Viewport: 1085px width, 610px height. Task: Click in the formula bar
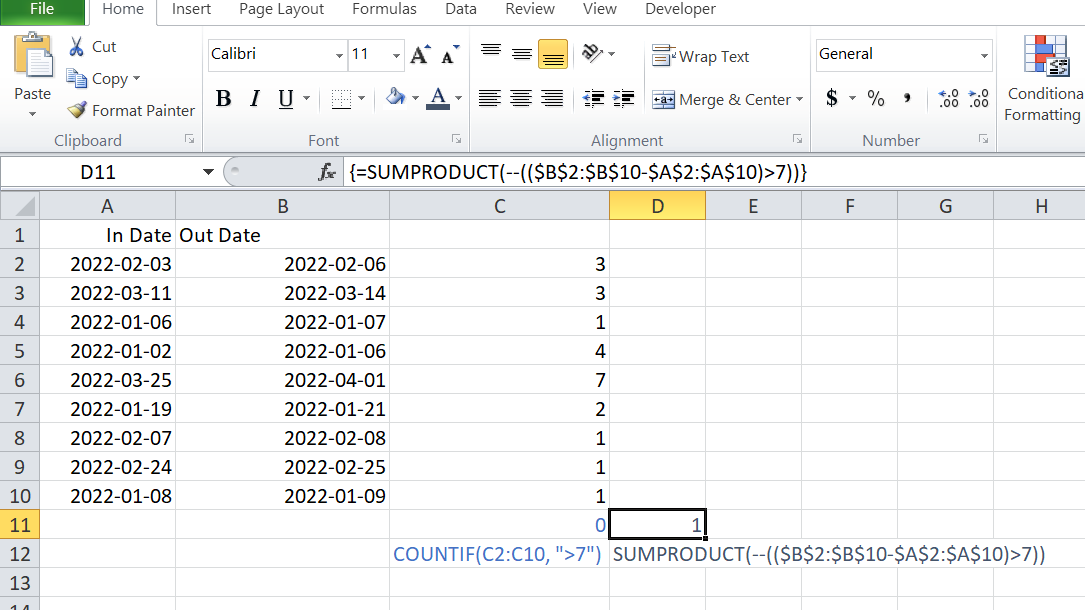[x=714, y=172]
